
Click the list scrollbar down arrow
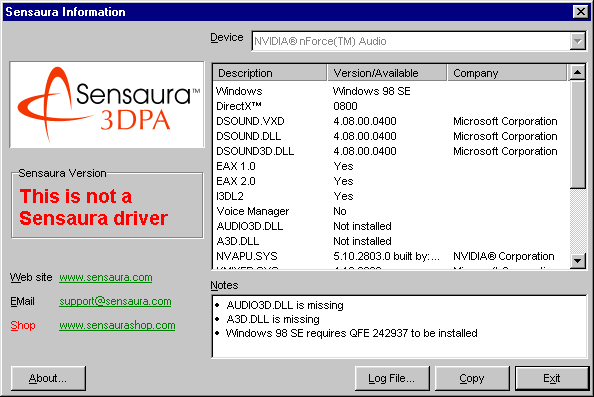click(578, 261)
